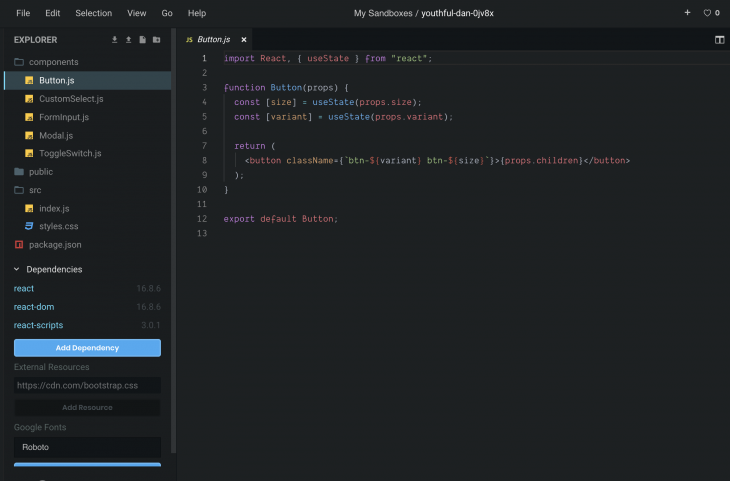This screenshot has width=730, height=481.
Task: Click 'useState(props.variant)' in line 5
Action: (388, 117)
